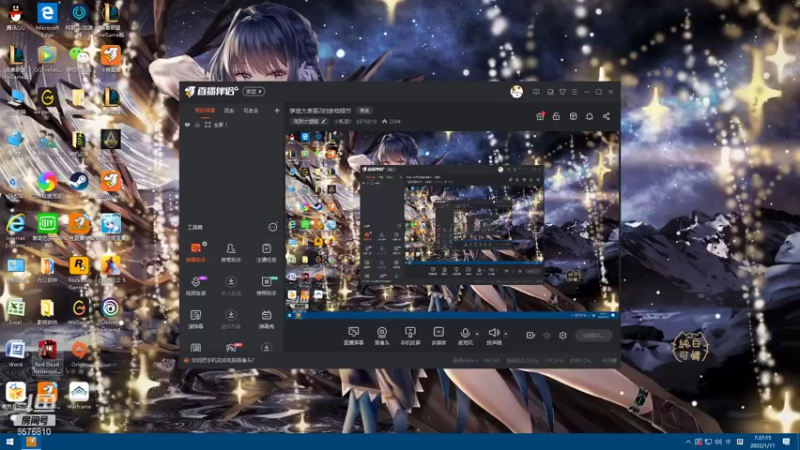The width and height of the screenshot is (800, 450).
Task: Open the Warframe desktop icon
Action: tap(79, 395)
